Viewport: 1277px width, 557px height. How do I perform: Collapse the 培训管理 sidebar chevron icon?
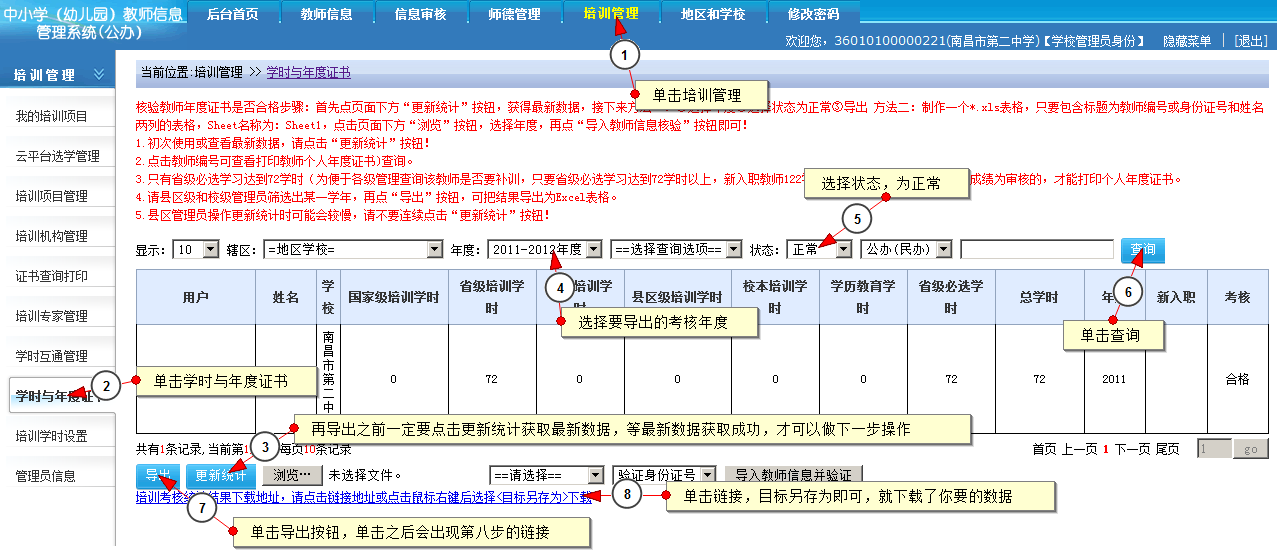98,75
